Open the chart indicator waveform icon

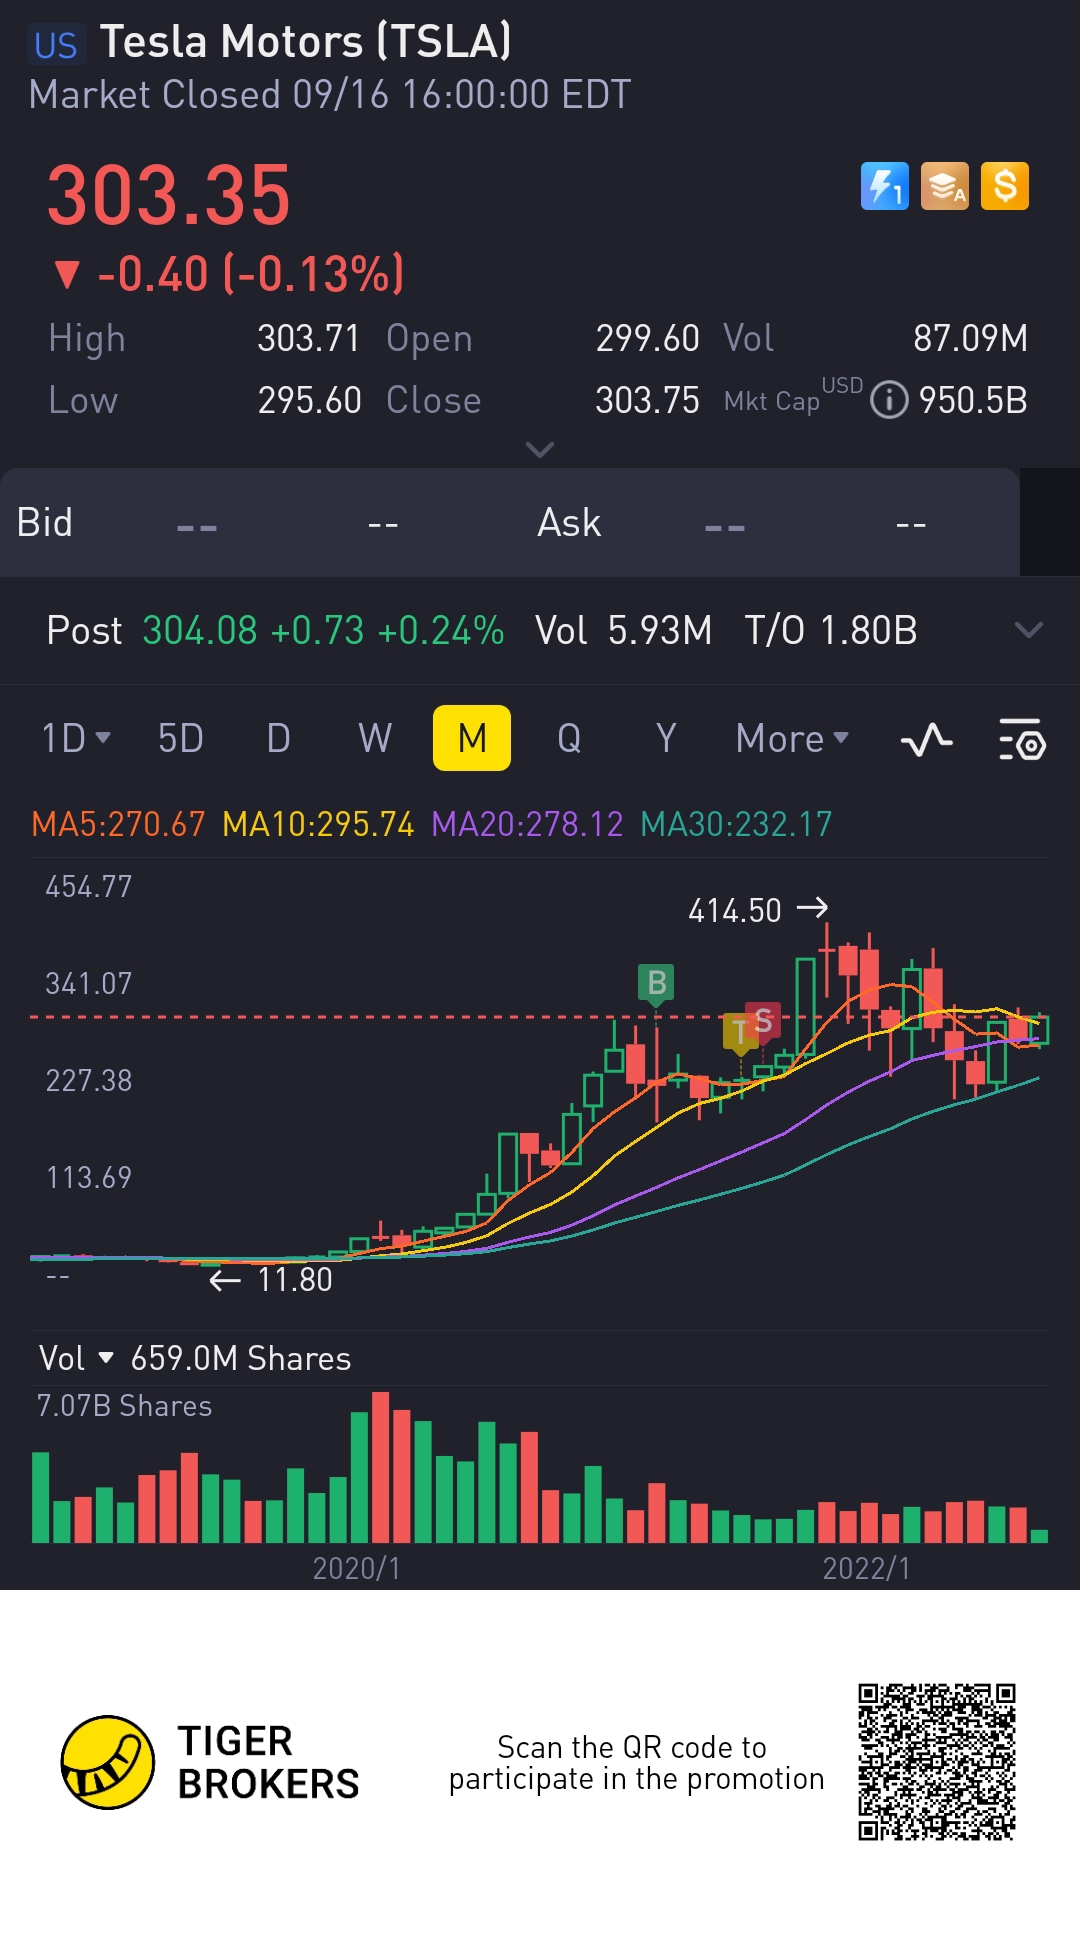[x=926, y=740]
